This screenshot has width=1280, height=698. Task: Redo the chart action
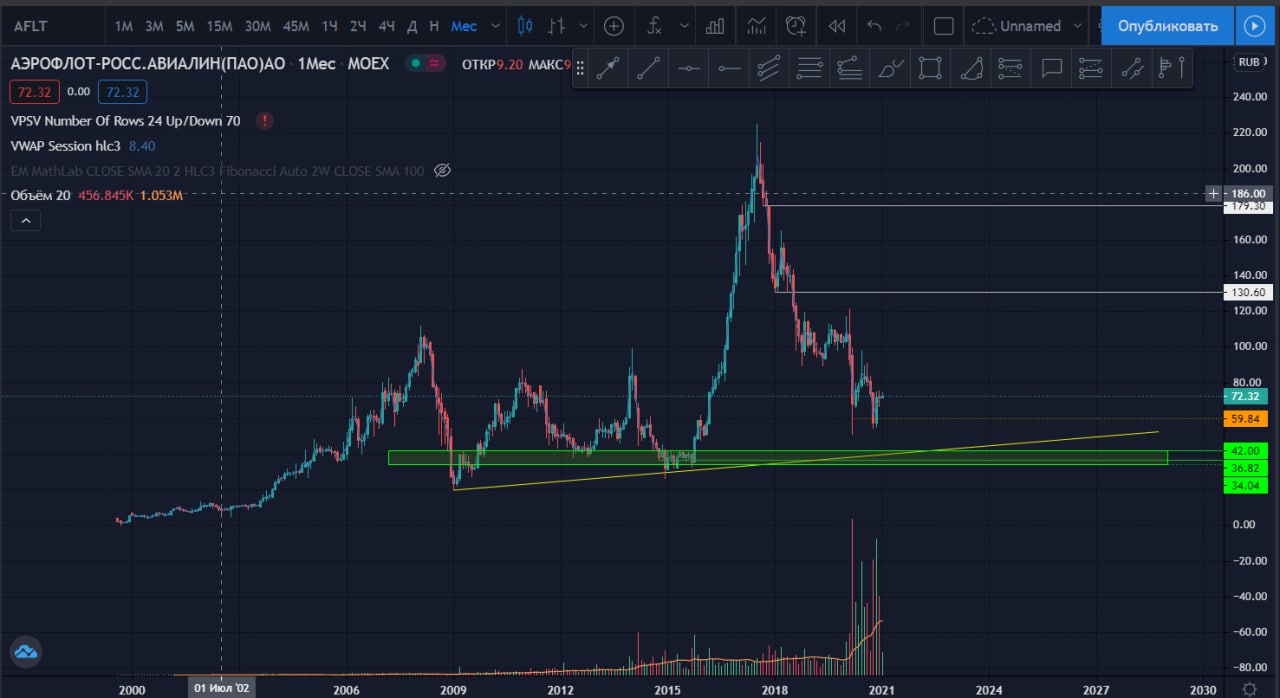[904, 26]
